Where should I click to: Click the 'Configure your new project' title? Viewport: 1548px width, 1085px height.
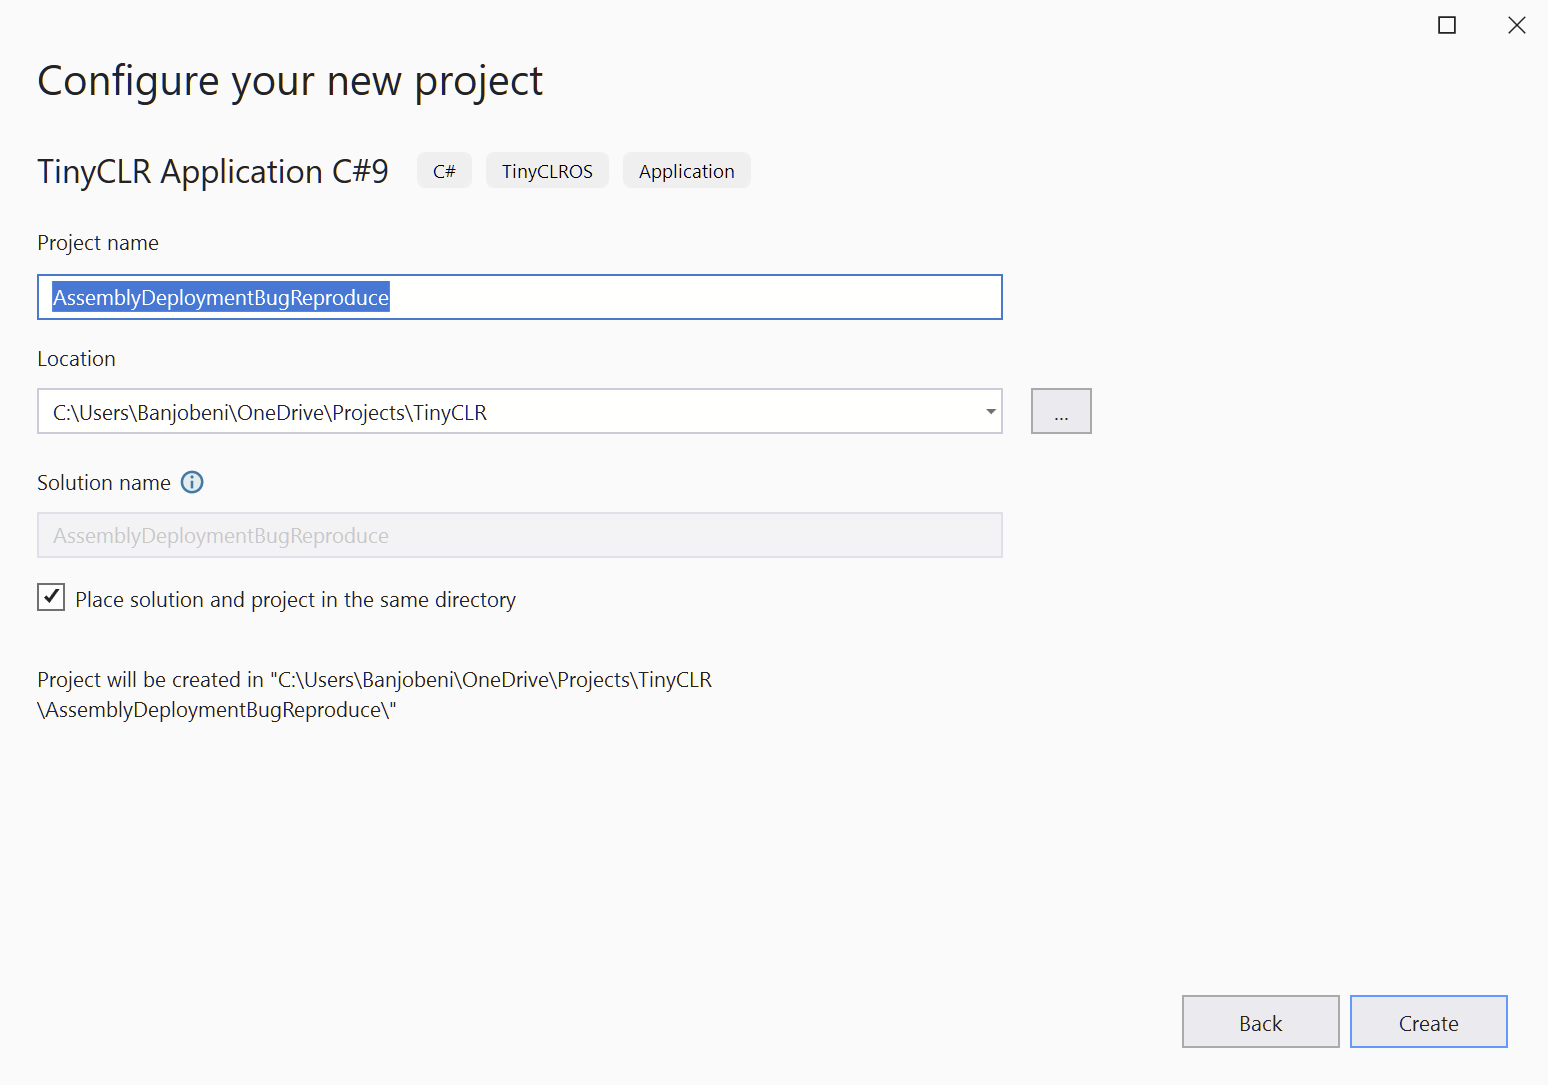pos(290,81)
